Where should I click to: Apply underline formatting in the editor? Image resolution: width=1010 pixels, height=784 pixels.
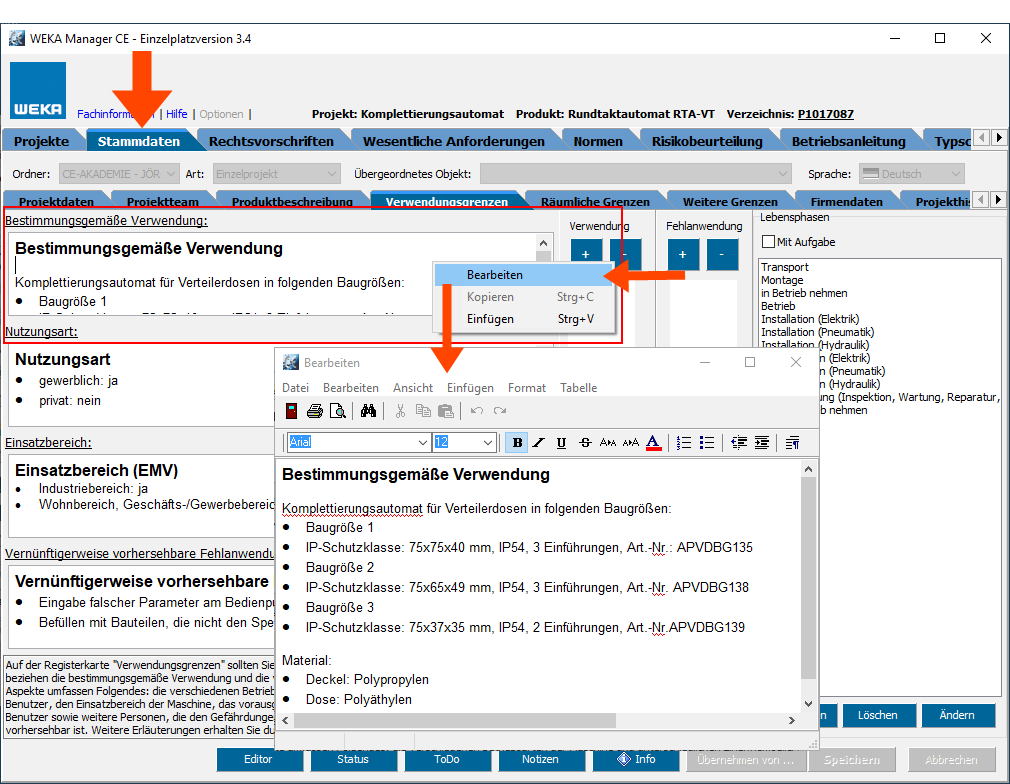point(561,443)
